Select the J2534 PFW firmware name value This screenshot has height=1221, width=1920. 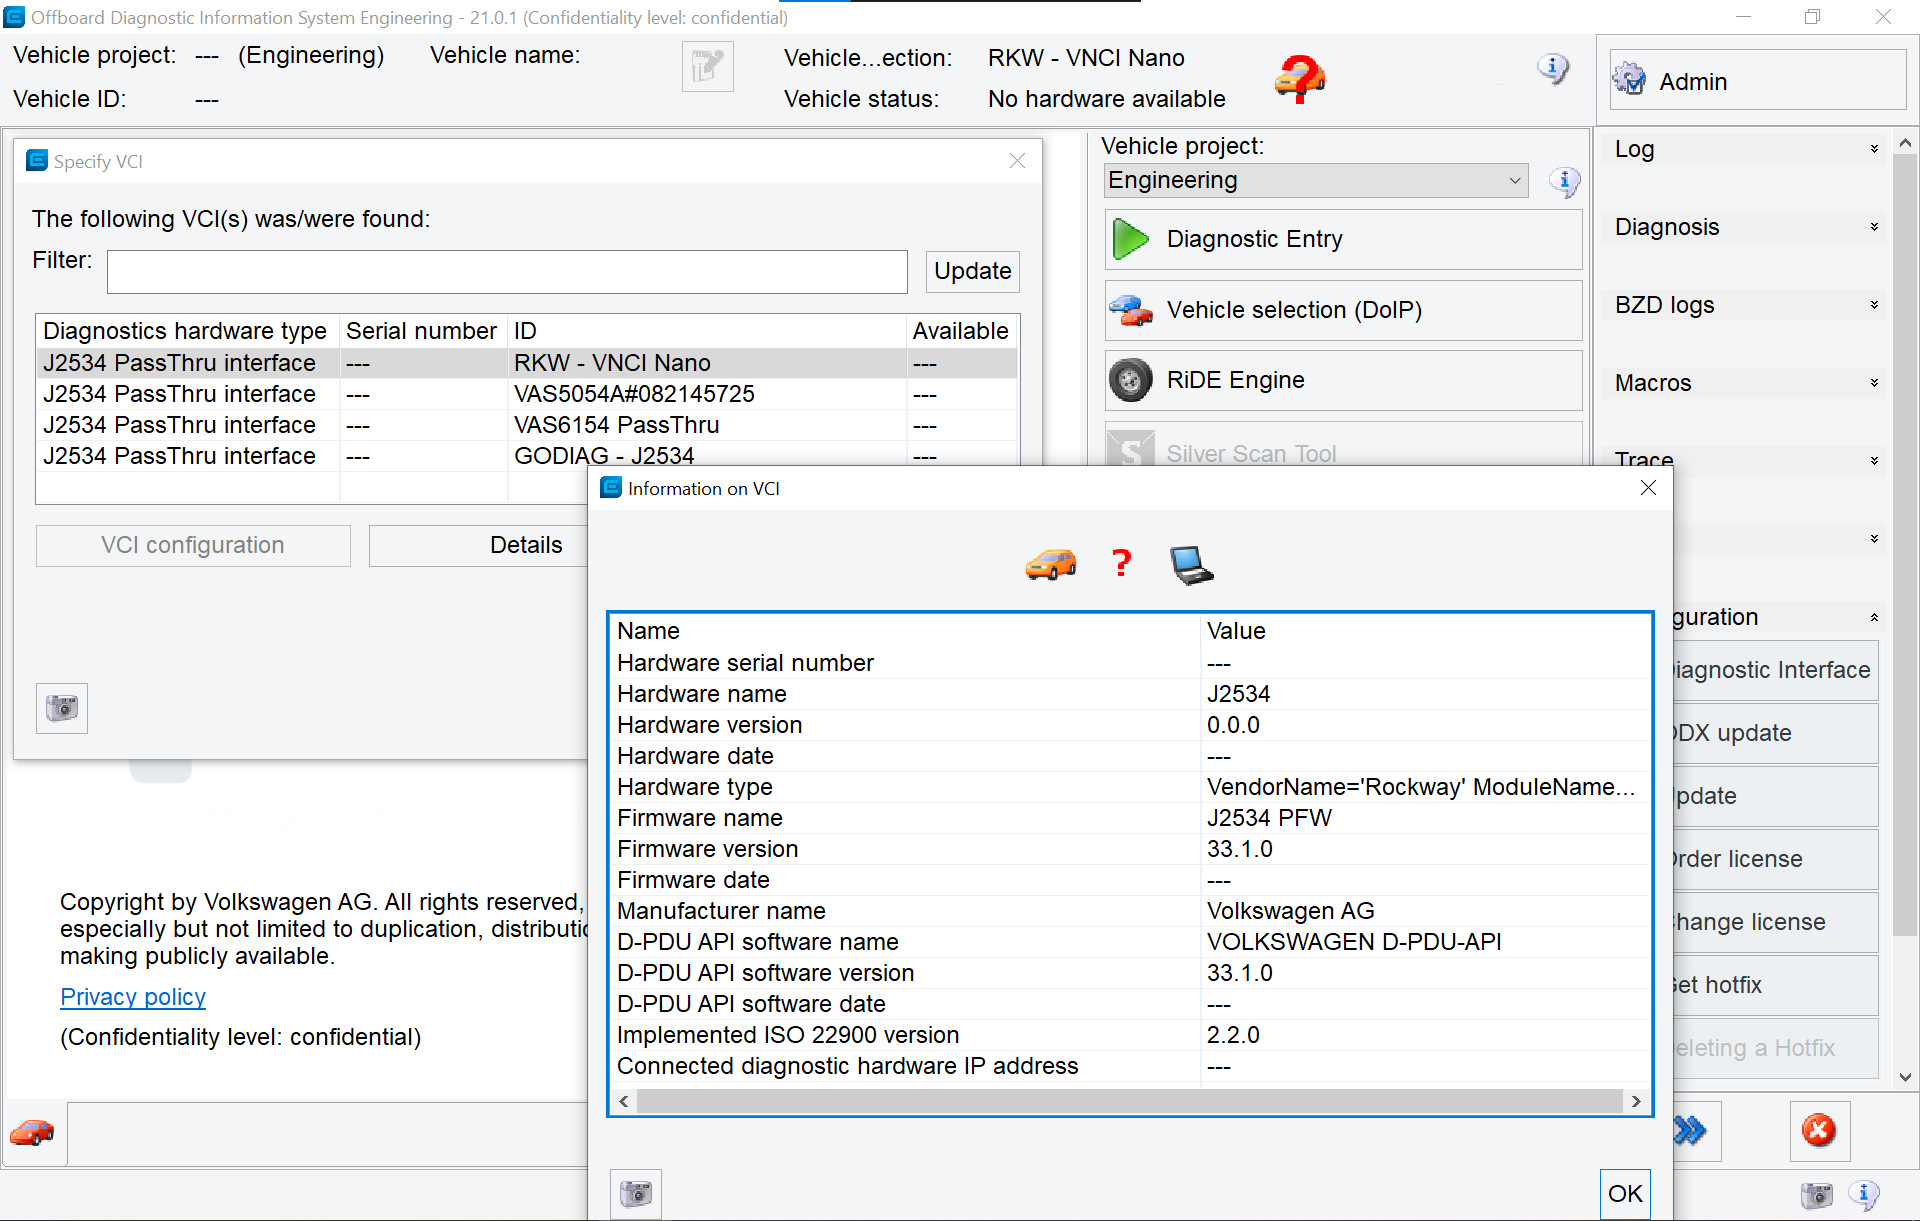point(1269,818)
